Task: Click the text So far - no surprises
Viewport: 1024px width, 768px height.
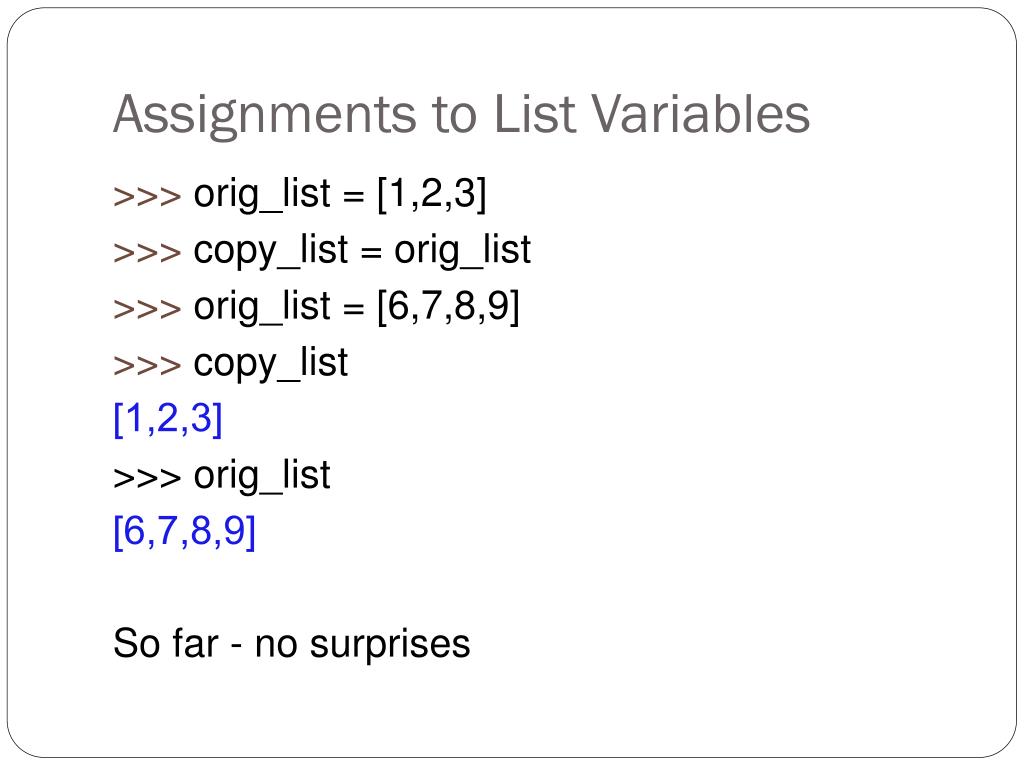Action: click(291, 644)
